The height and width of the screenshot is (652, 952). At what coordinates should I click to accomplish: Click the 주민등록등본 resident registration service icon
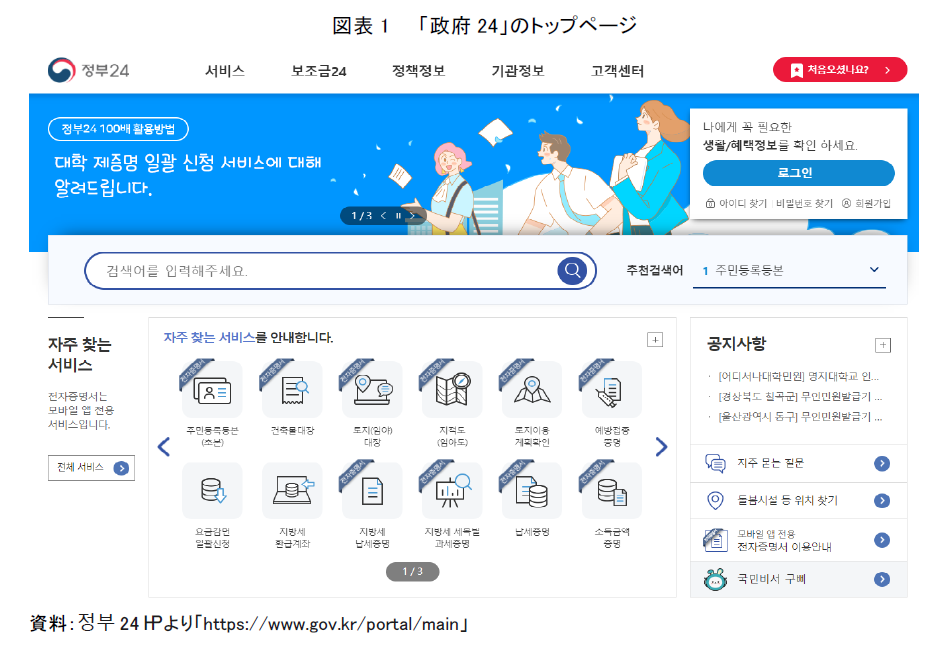pos(212,392)
